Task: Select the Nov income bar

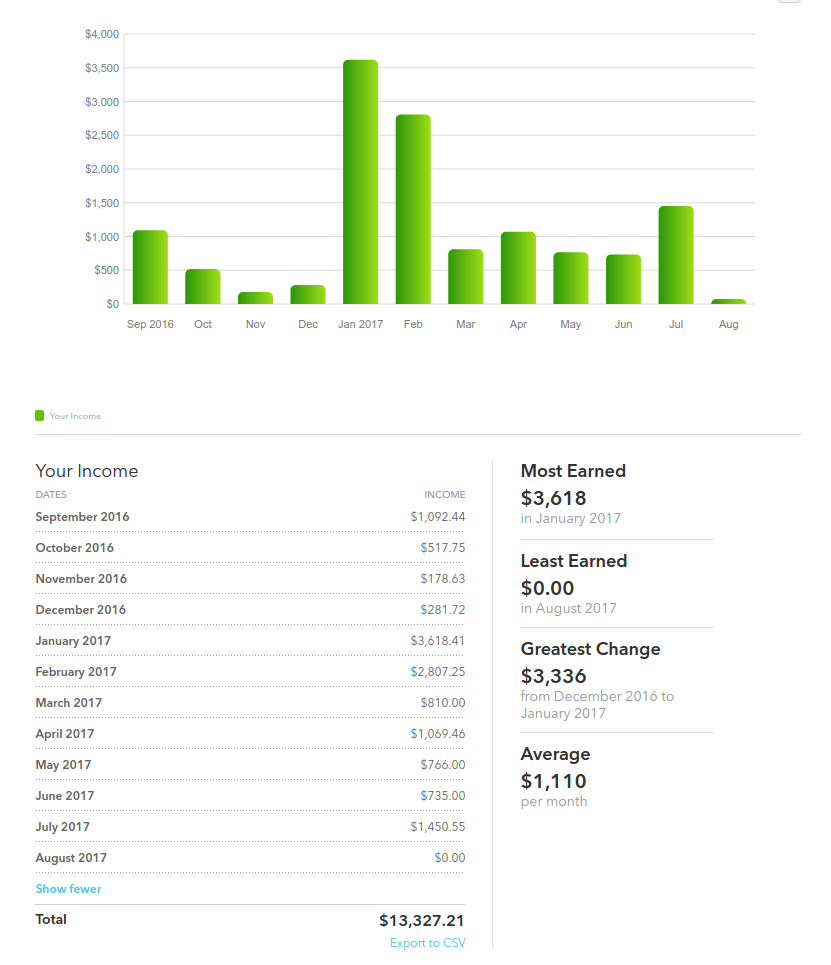Action: click(x=255, y=298)
